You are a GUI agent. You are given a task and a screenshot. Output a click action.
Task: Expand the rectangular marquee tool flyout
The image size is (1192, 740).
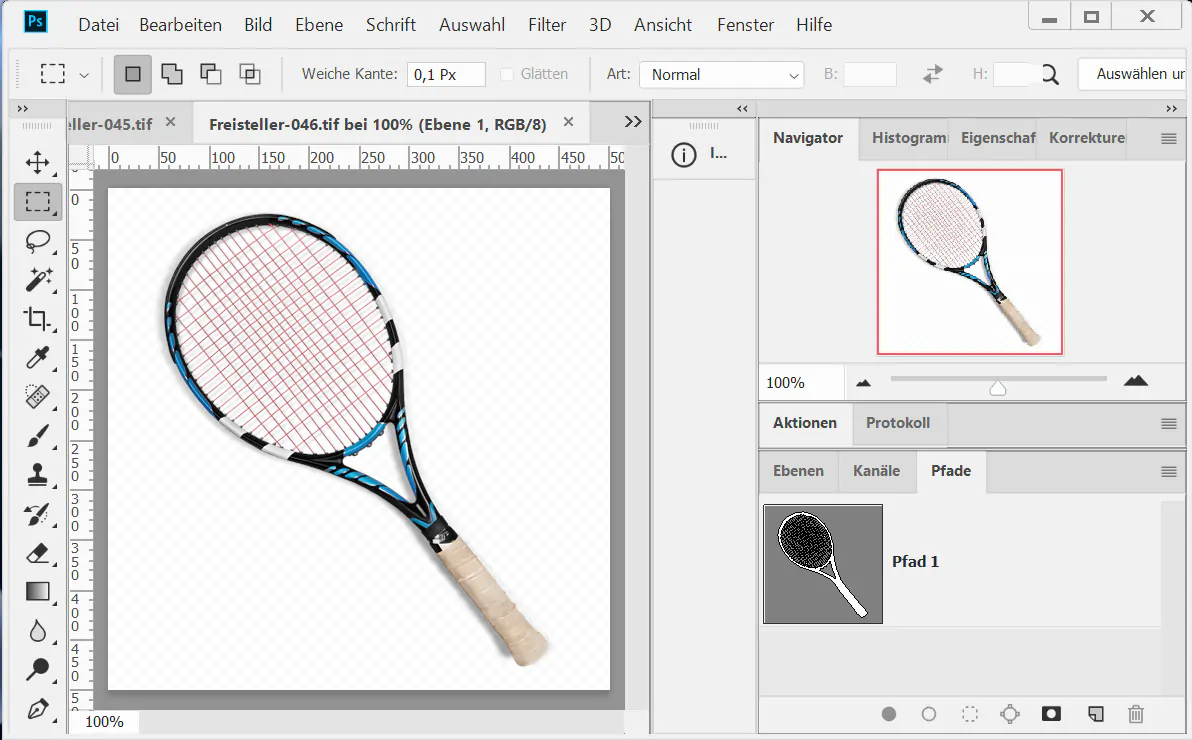(x=85, y=74)
